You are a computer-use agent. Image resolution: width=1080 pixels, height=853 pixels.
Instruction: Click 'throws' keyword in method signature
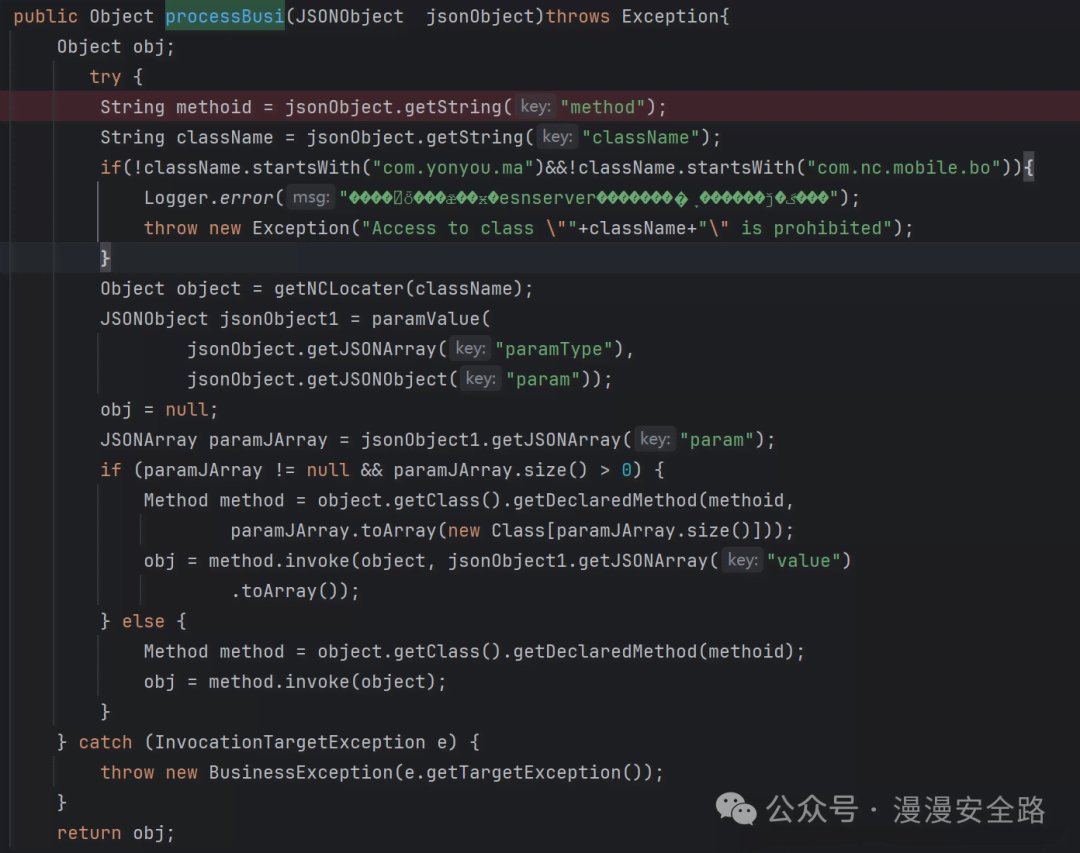[577, 17]
